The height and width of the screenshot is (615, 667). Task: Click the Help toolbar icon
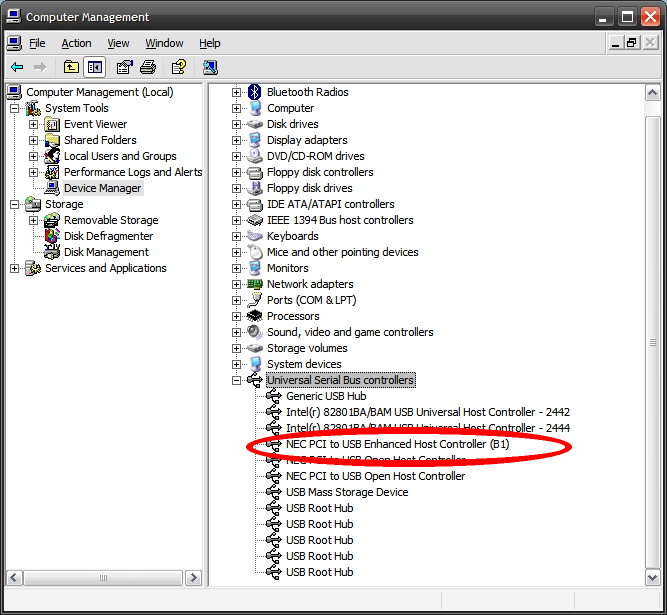178,67
